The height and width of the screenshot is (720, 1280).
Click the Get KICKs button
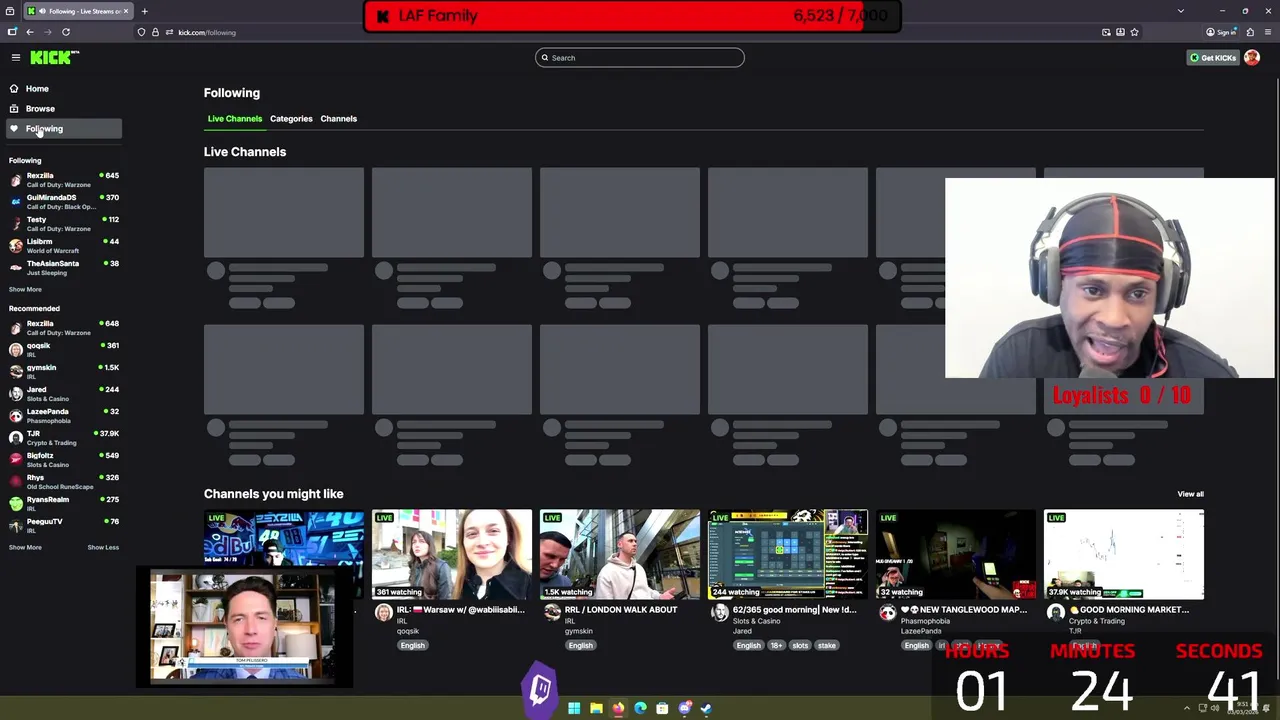coord(1213,58)
